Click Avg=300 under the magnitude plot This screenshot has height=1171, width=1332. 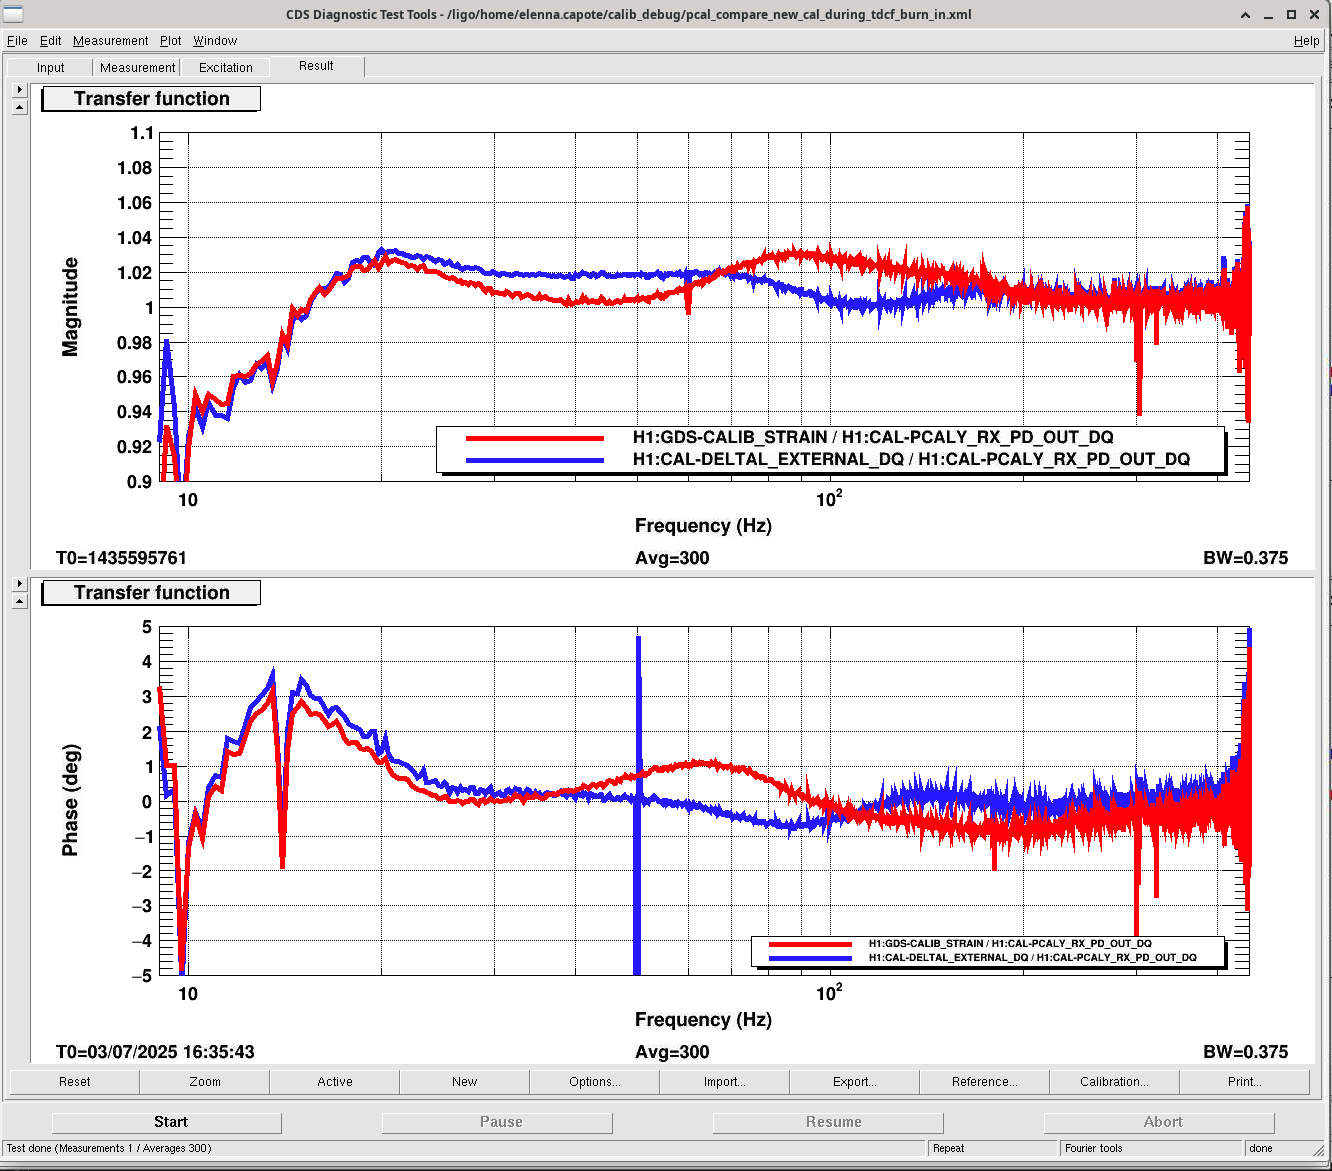click(x=672, y=558)
